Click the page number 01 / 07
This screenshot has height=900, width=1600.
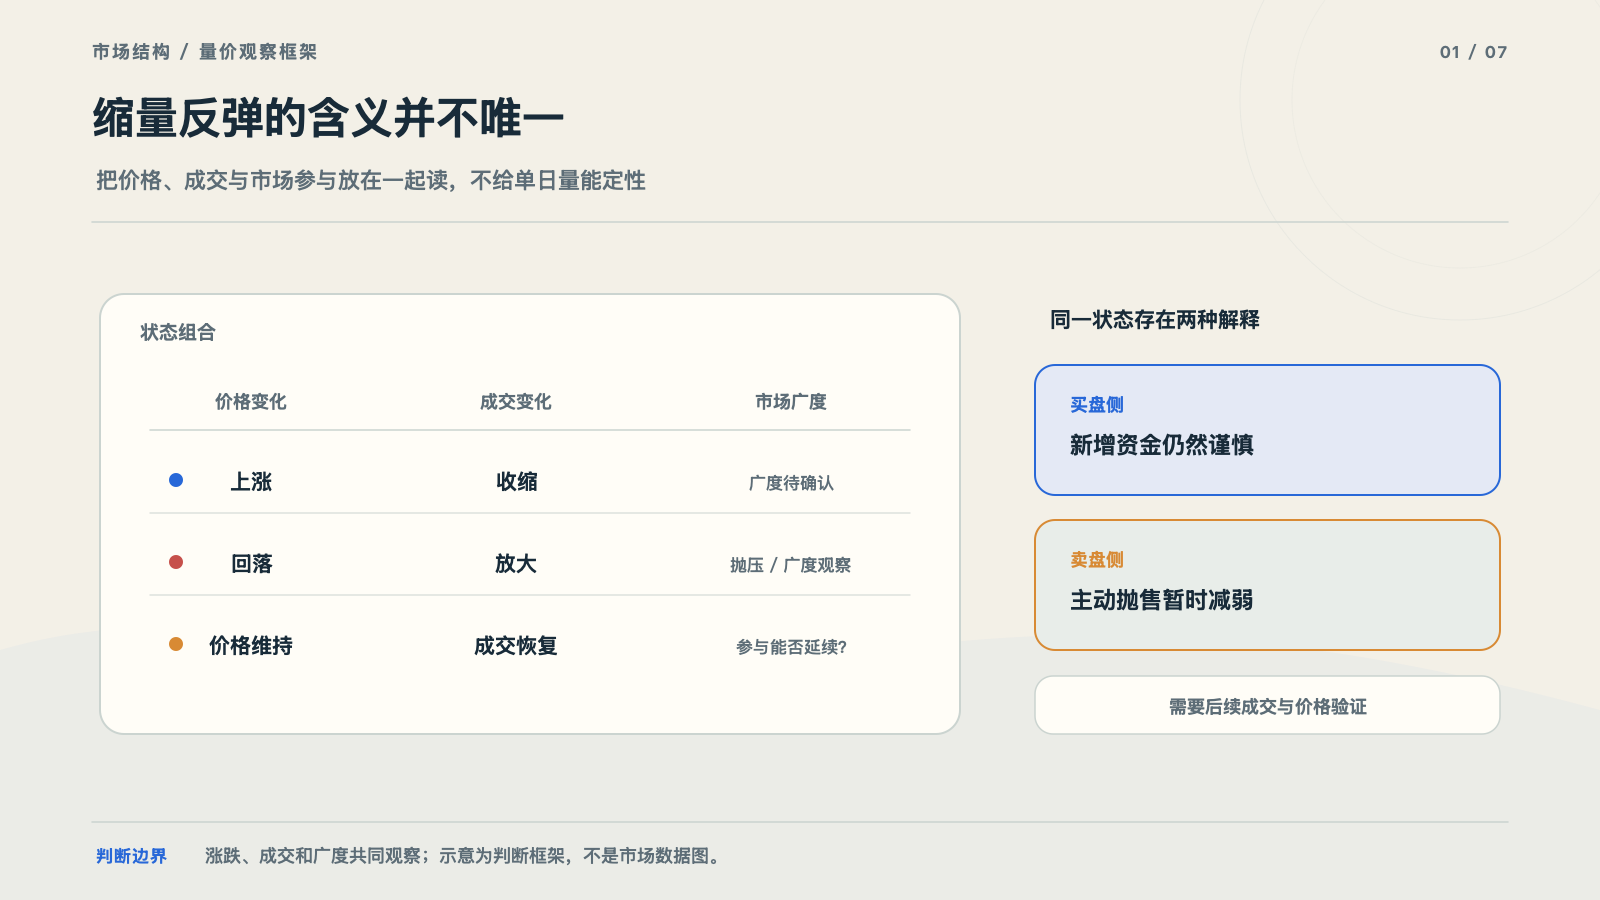pos(1473,52)
